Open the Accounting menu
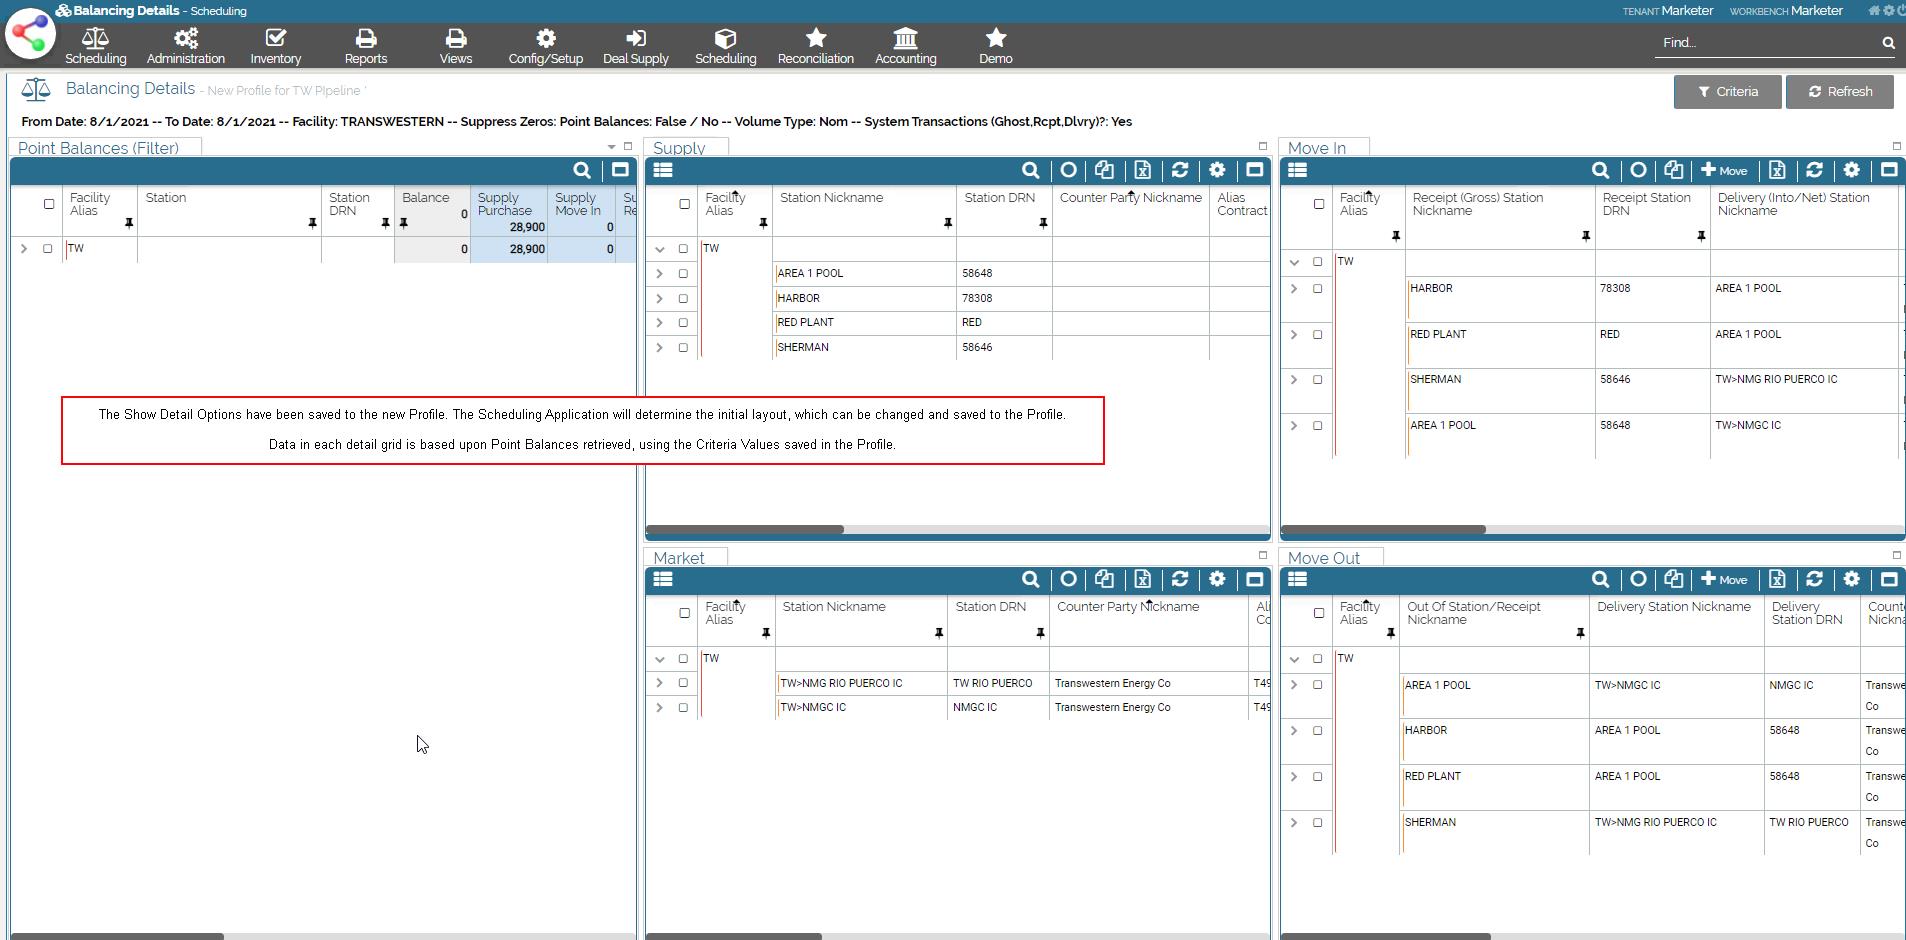This screenshot has width=1906, height=940. pyautogui.click(x=905, y=46)
